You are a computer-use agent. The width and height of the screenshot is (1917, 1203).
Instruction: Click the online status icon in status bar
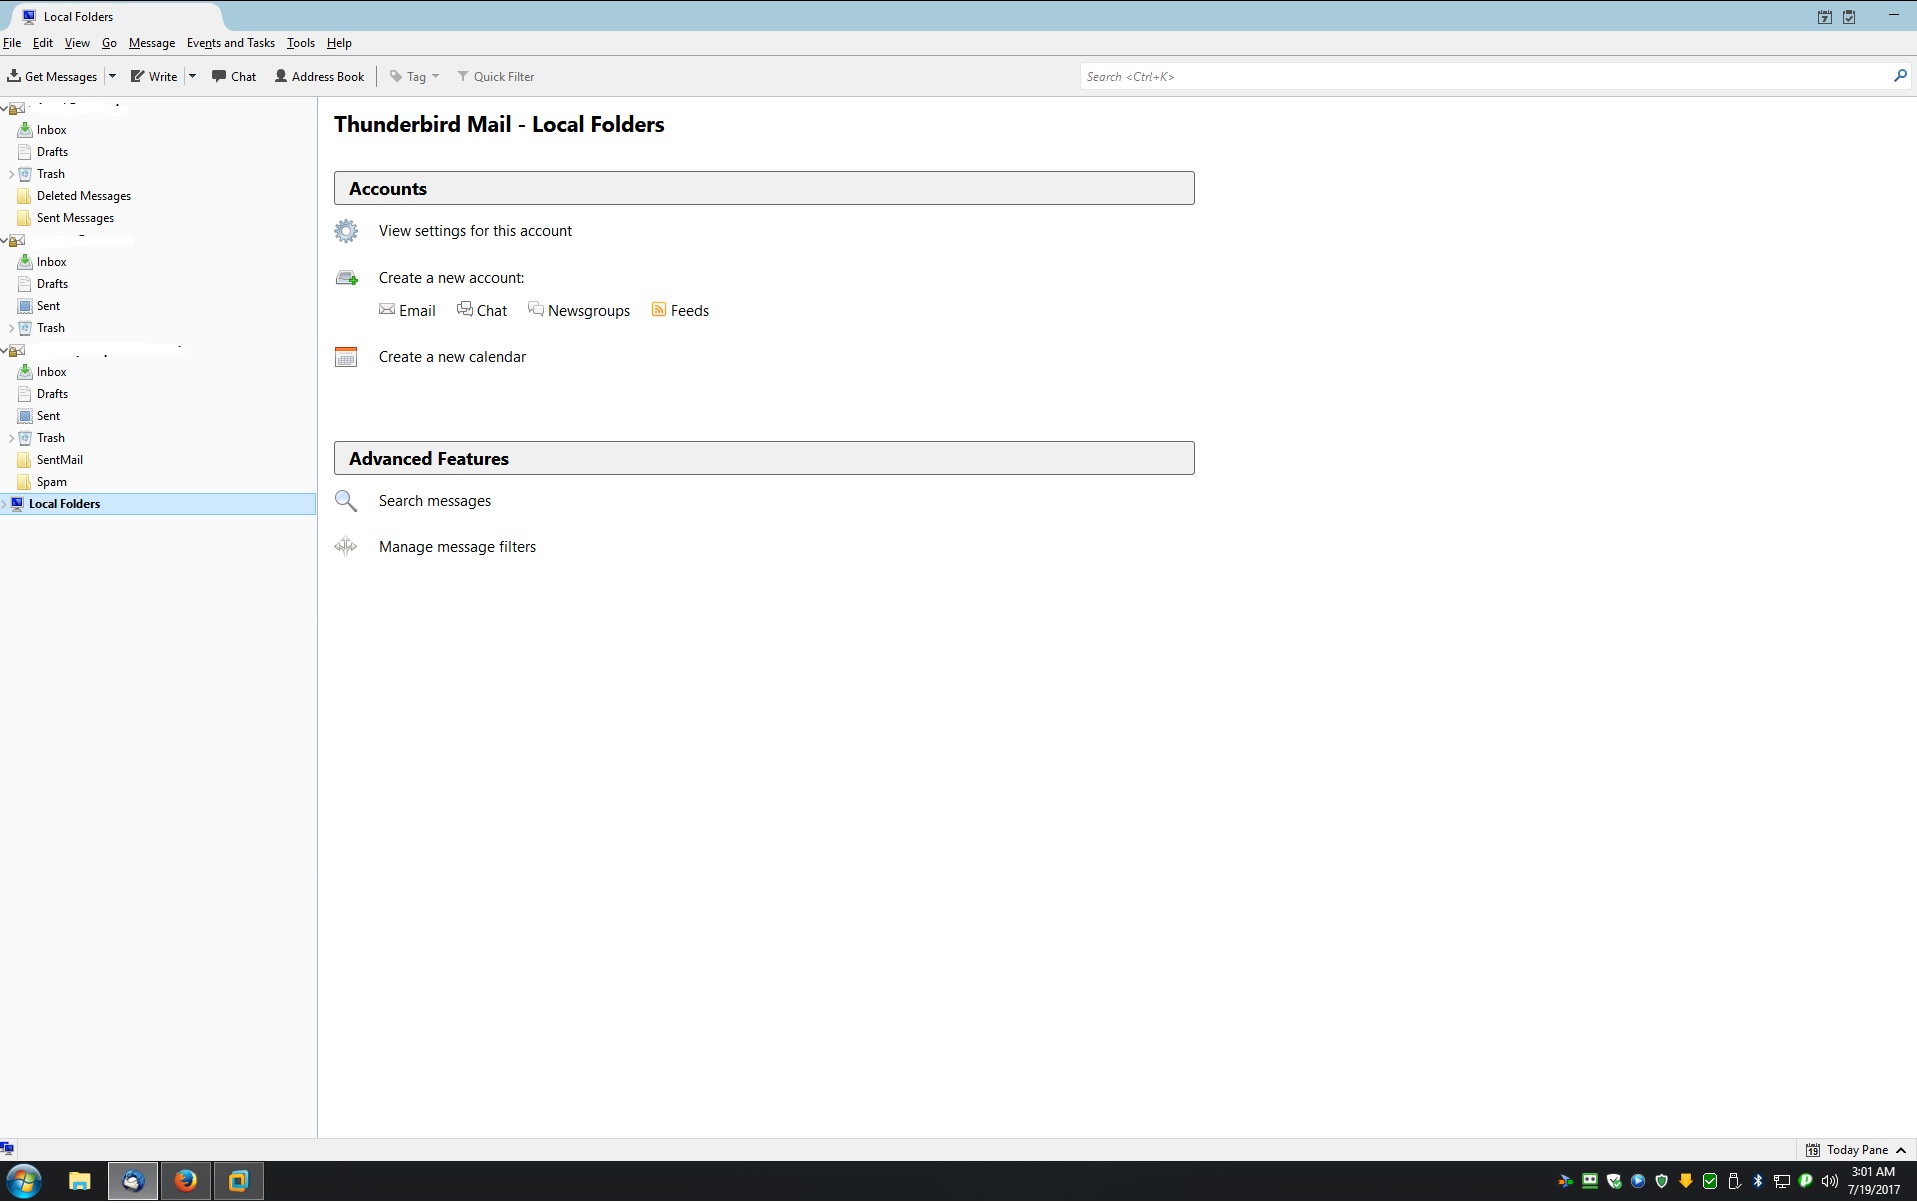point(8,1149)
